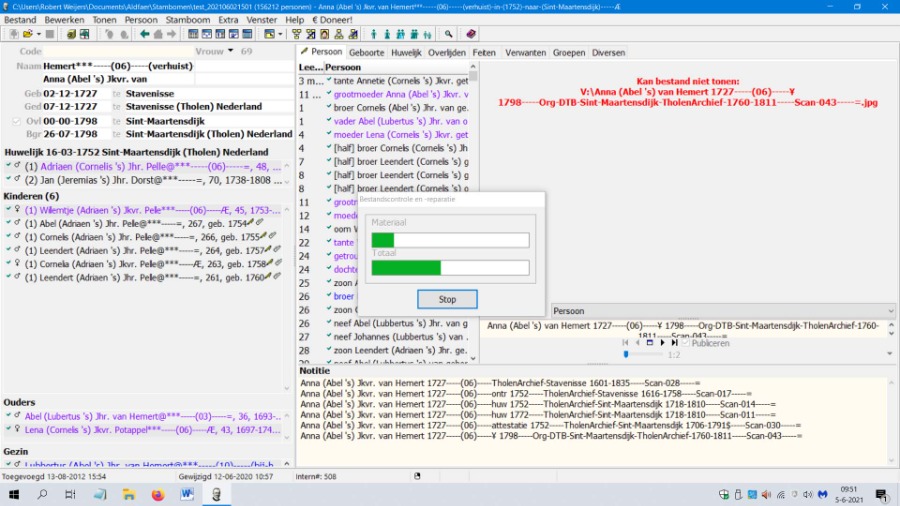Click the book icon in toolbar
The image size is (900, 506).
(x=471, y=34)
